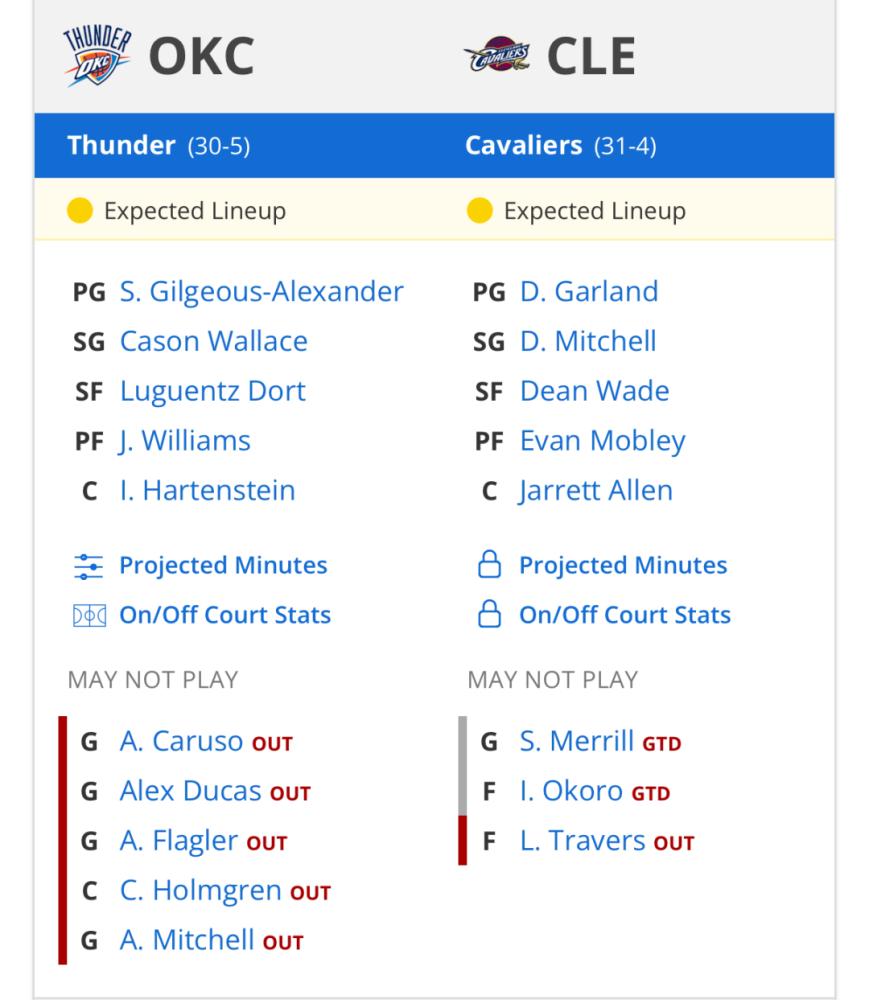Open D. Garland player page

589,292
